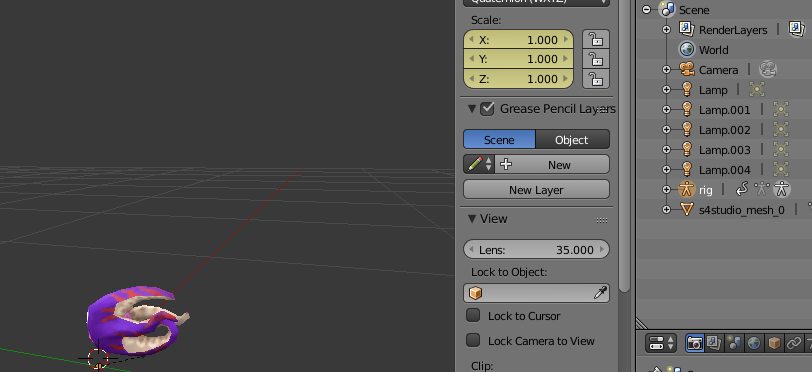Screen dimensions: 812x372
Task: Click the orange cube icon in Lock to Object
Action: [x=475, y=293]
